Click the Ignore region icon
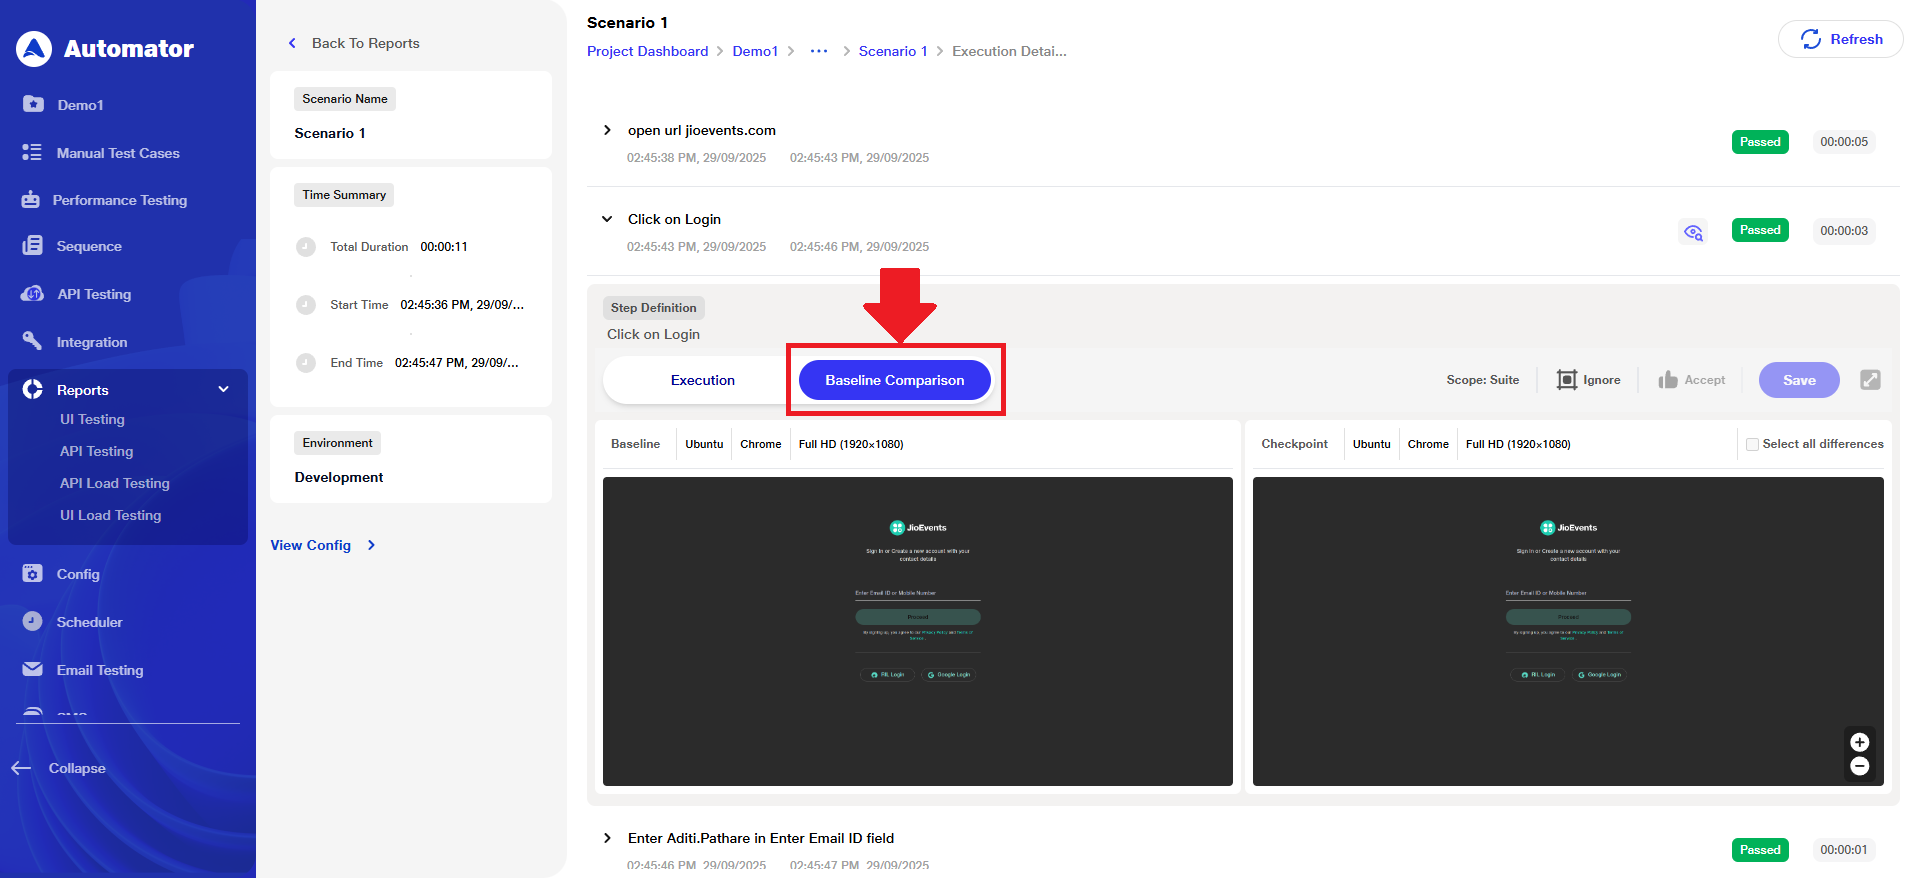Image resolution: width=1920 pixels, height=878 pixels. (x=1566, y=380)
